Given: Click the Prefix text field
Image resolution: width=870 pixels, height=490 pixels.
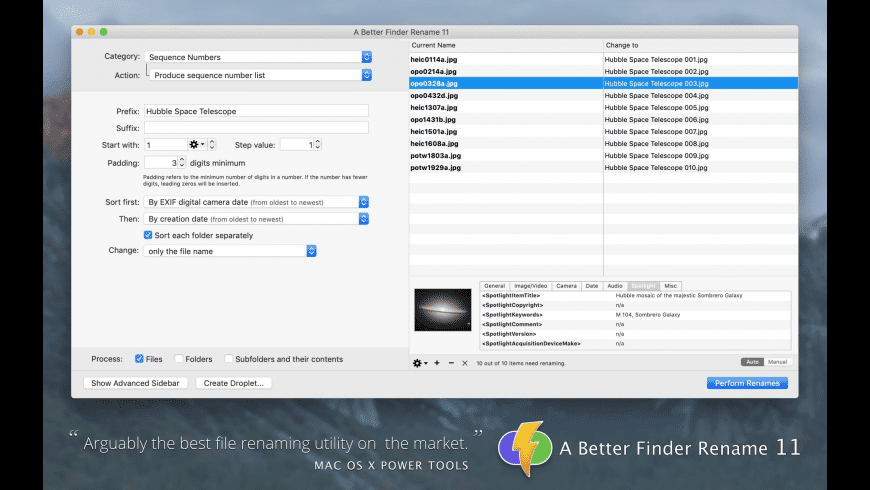Looking at the screenshot, I should click(x=256, y=111).
